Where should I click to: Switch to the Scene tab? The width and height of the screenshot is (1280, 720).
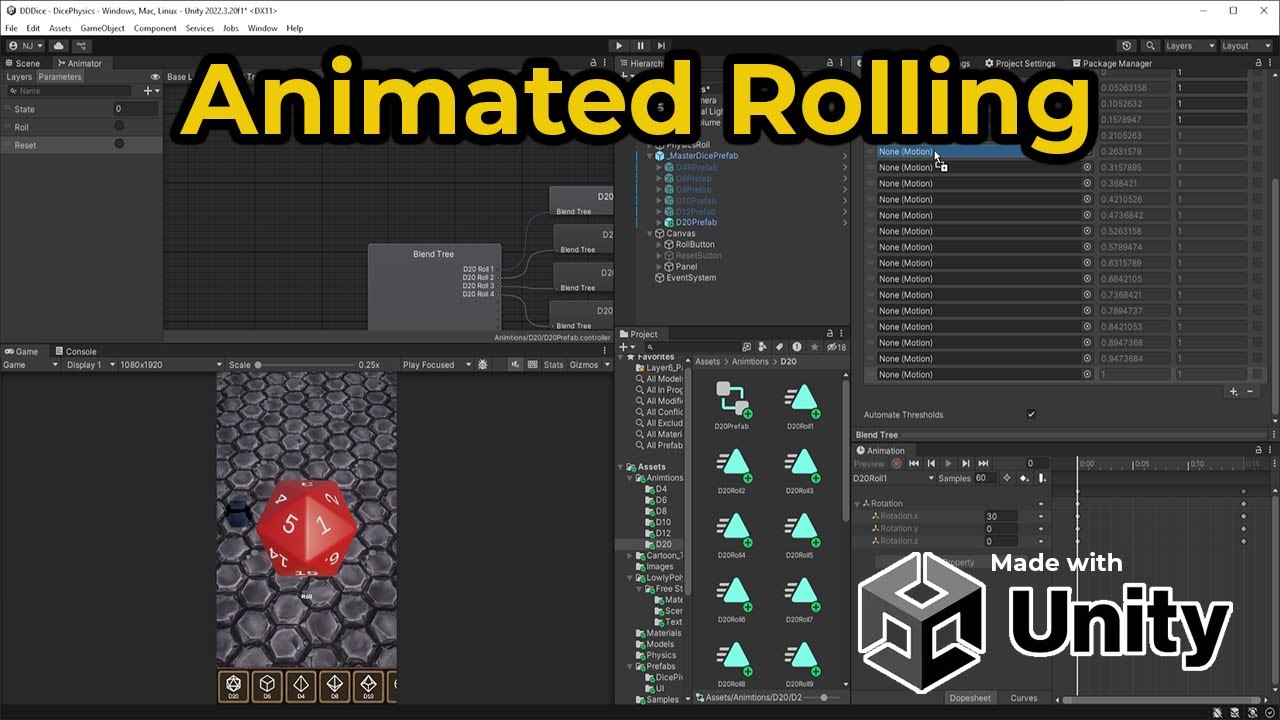click(x=22, y=63)
